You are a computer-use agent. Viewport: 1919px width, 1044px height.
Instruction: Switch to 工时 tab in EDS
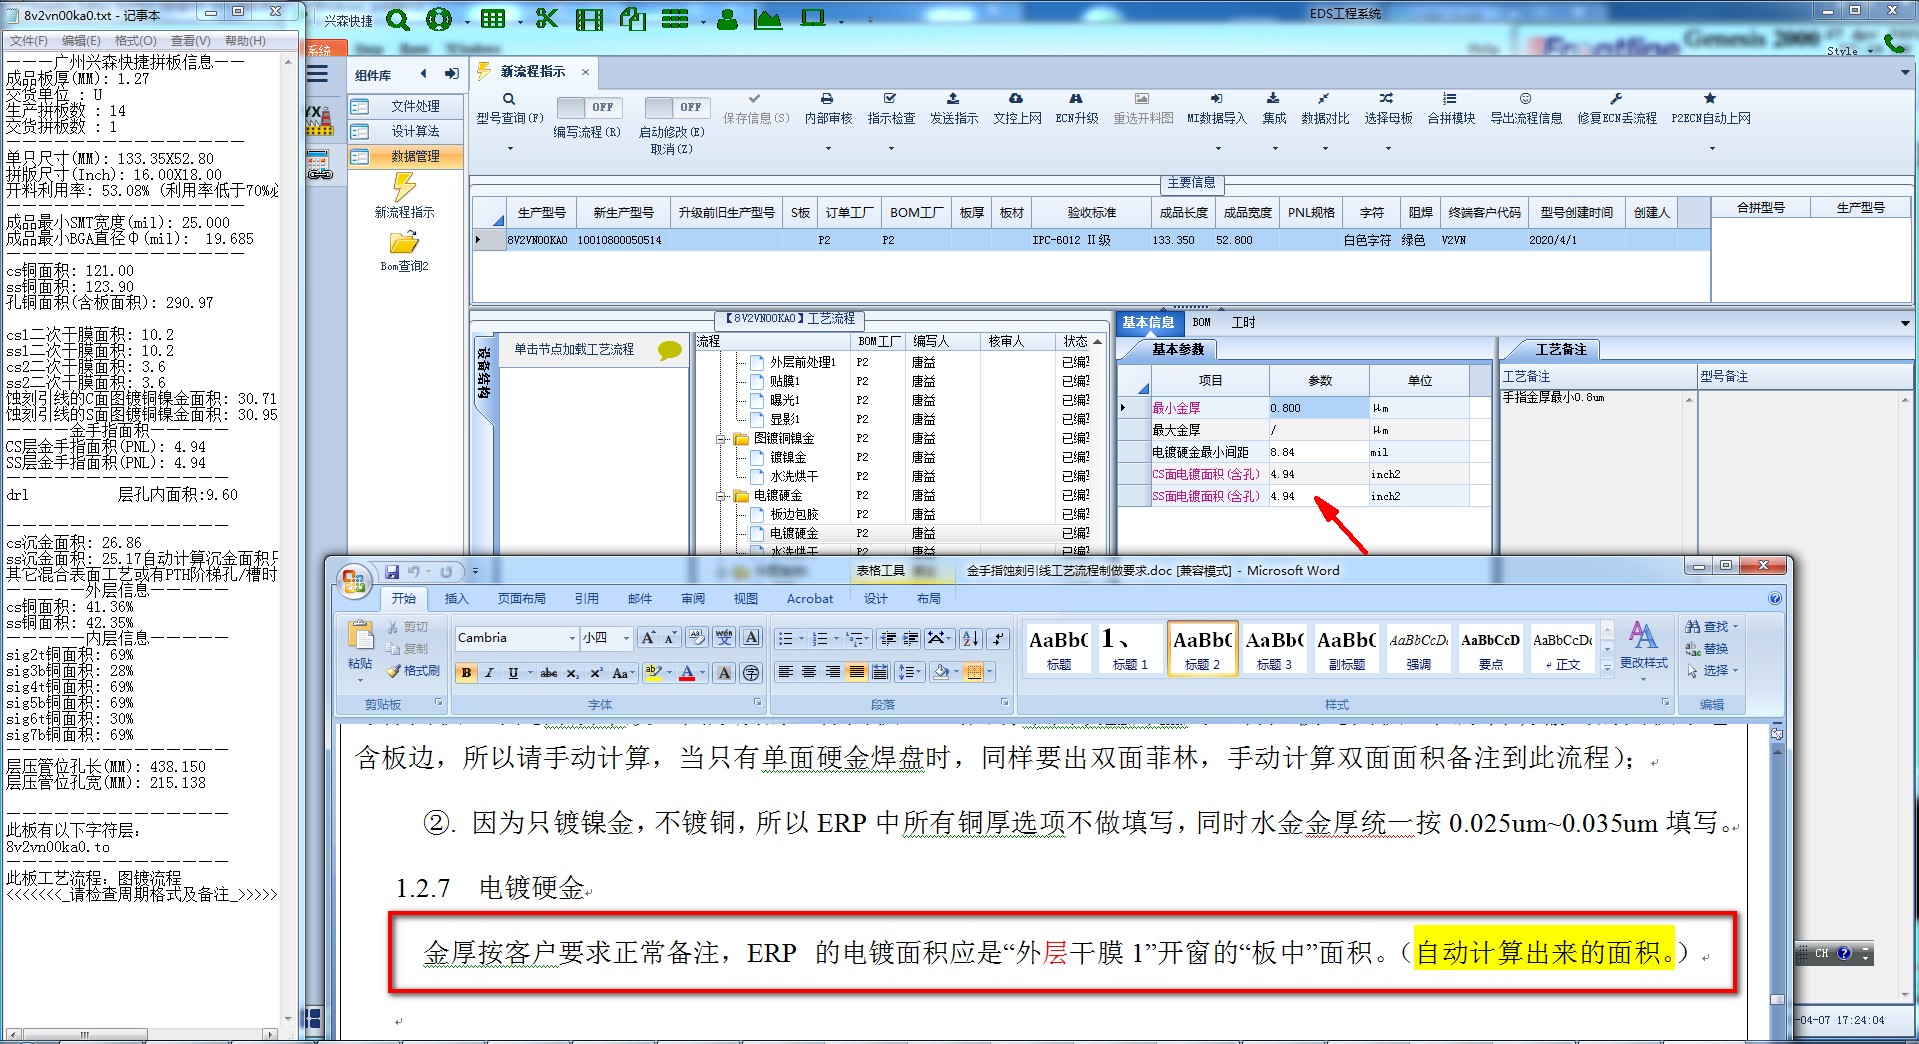click(1243, 322)
